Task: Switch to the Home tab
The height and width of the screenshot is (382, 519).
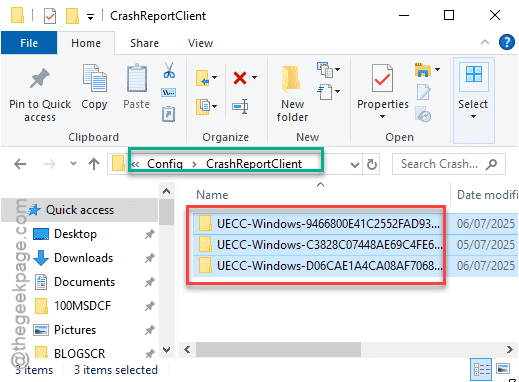Action: pyautogui.click(x=86, y=43)
